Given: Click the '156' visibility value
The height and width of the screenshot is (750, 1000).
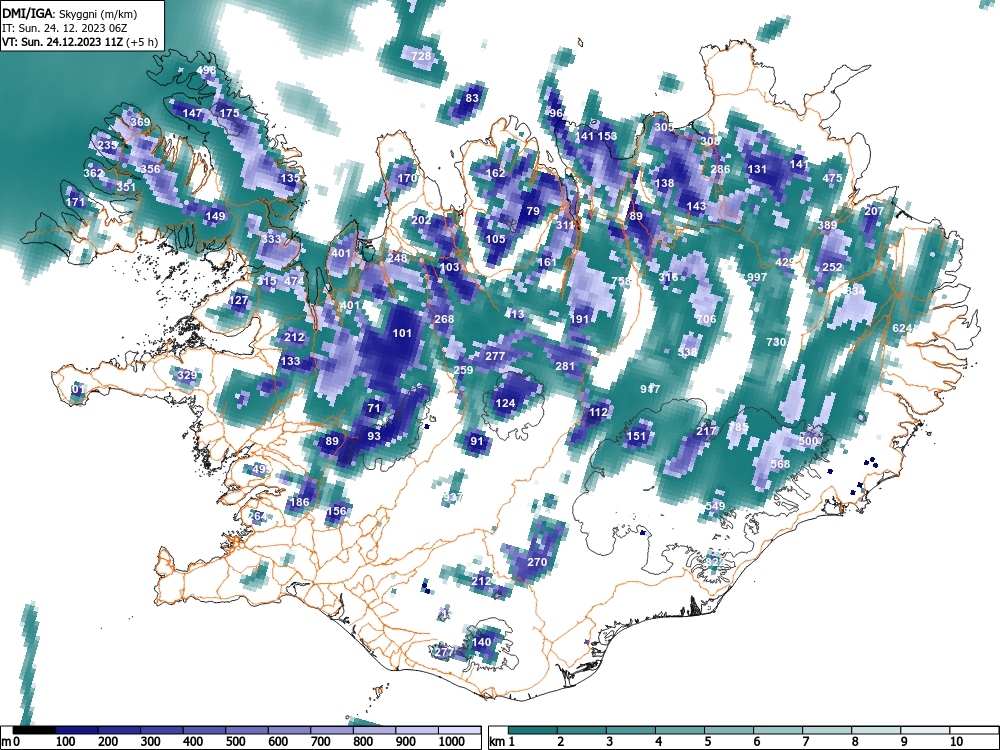Looking at the screenshot, I should 336,511.
